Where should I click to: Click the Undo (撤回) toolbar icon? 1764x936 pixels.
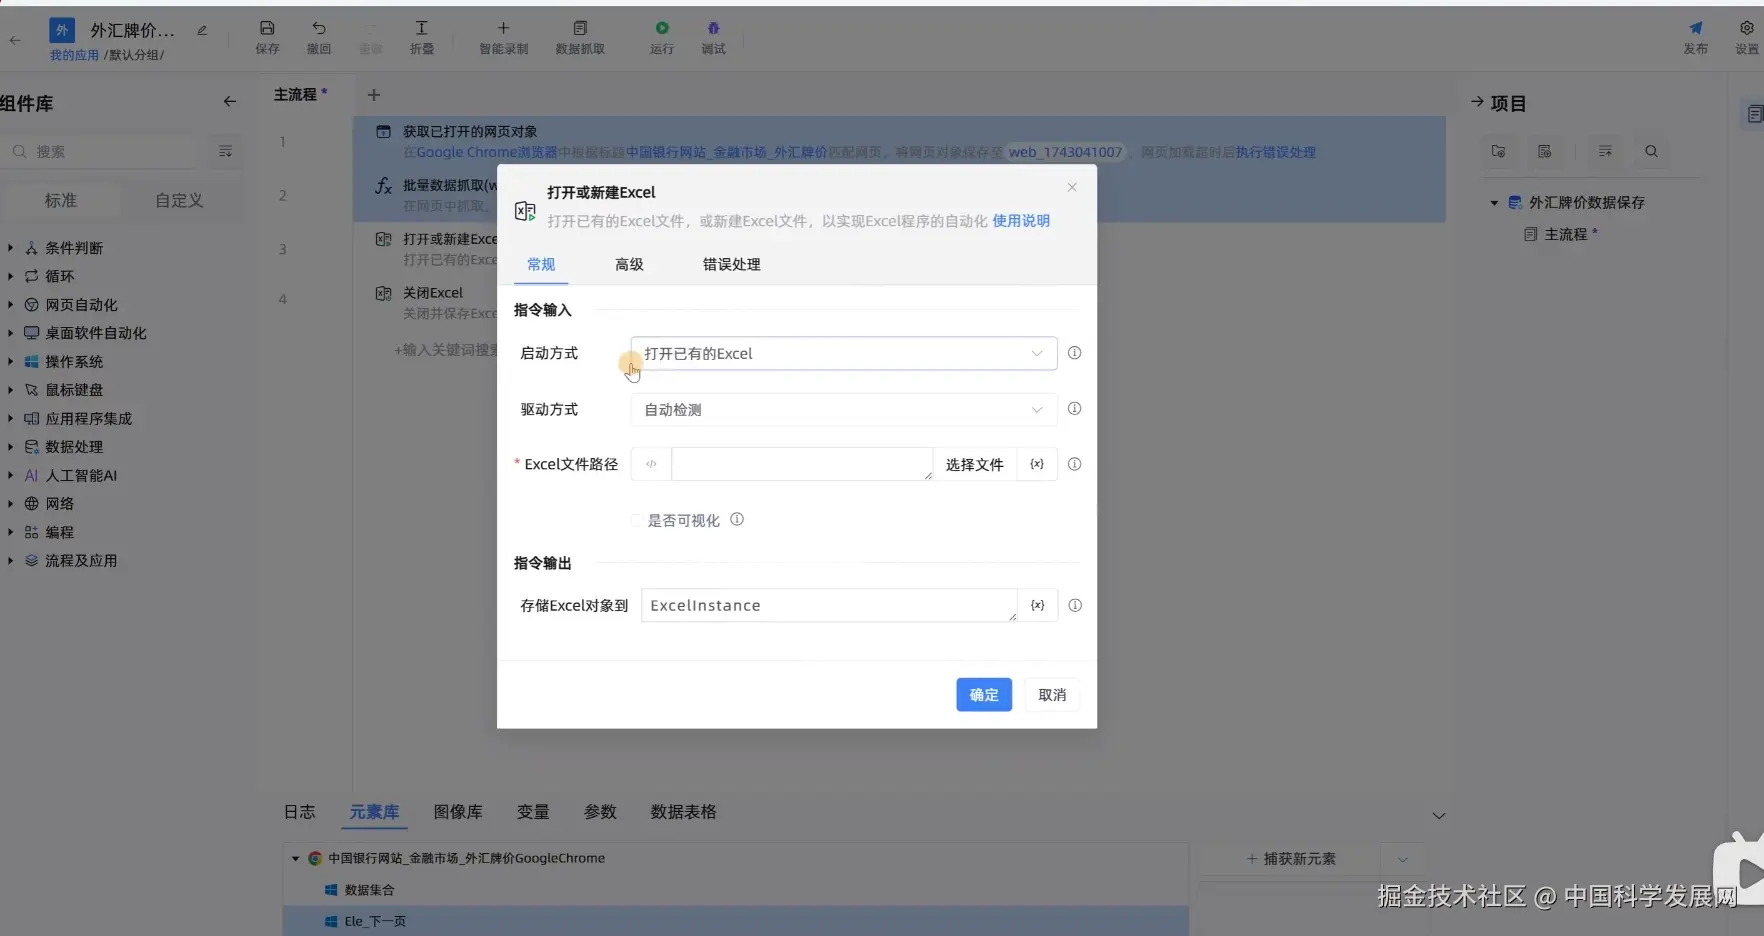318,37
